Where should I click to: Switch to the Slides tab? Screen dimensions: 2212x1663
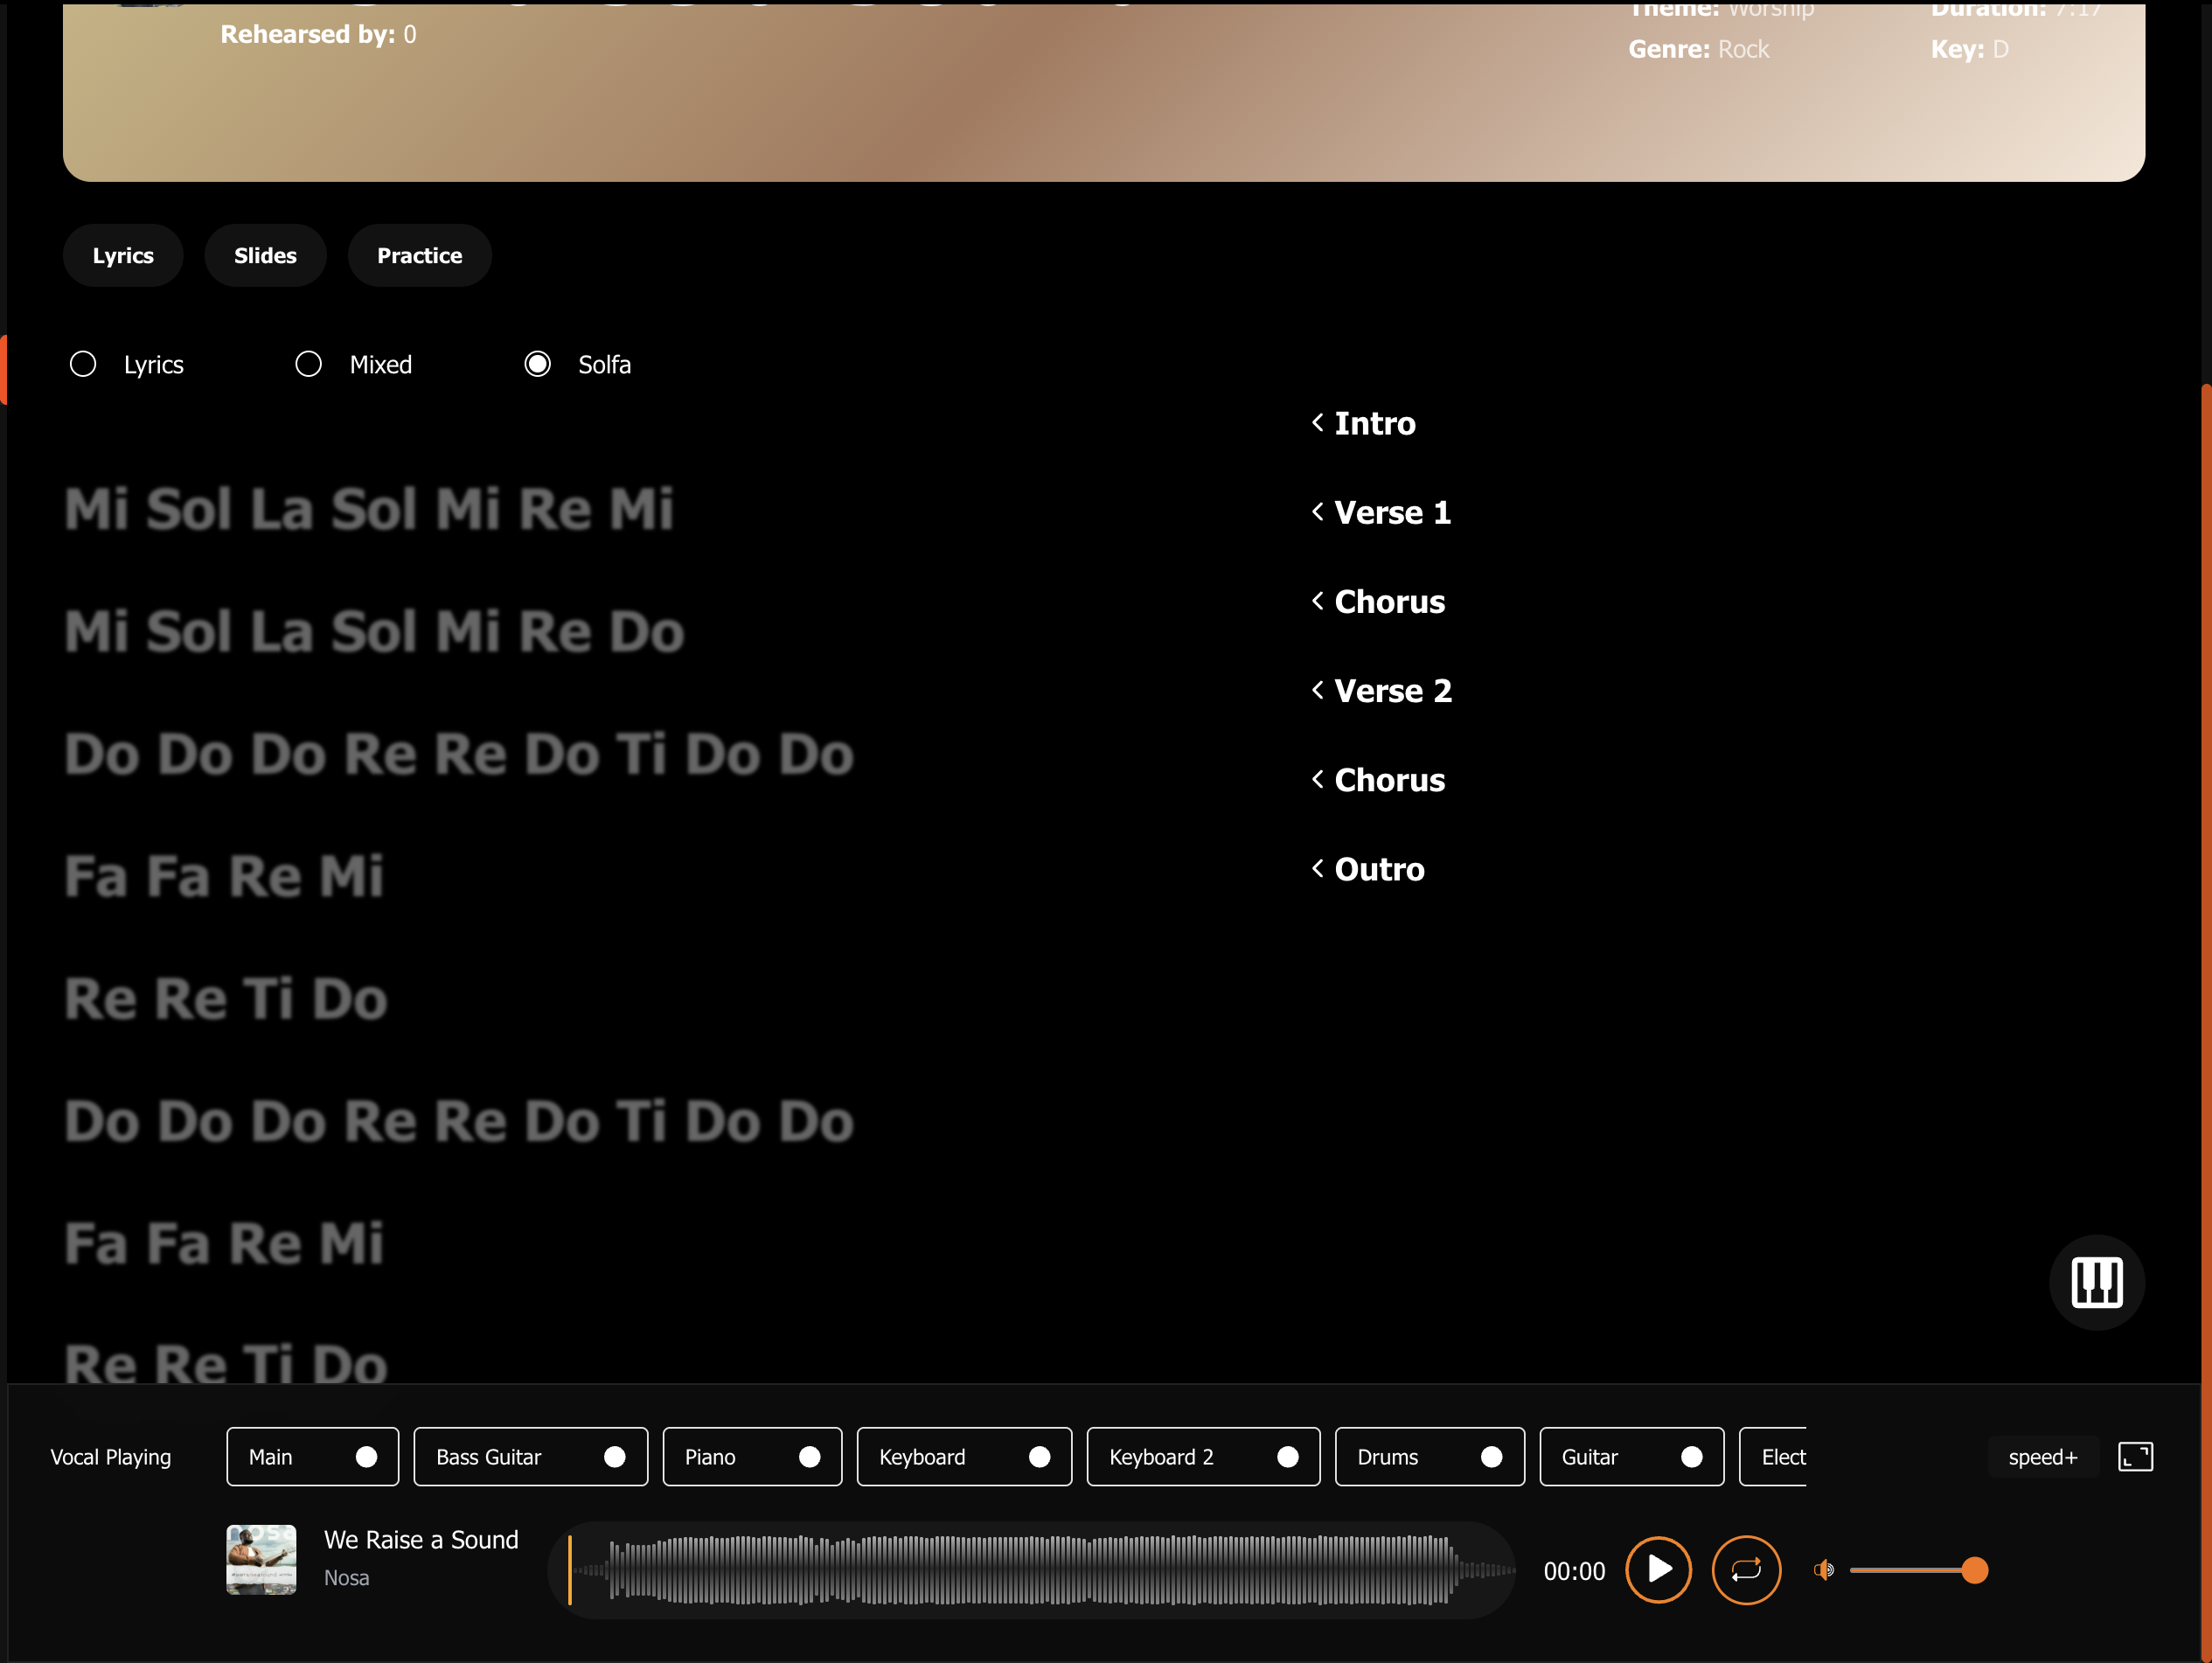(265, 255)
